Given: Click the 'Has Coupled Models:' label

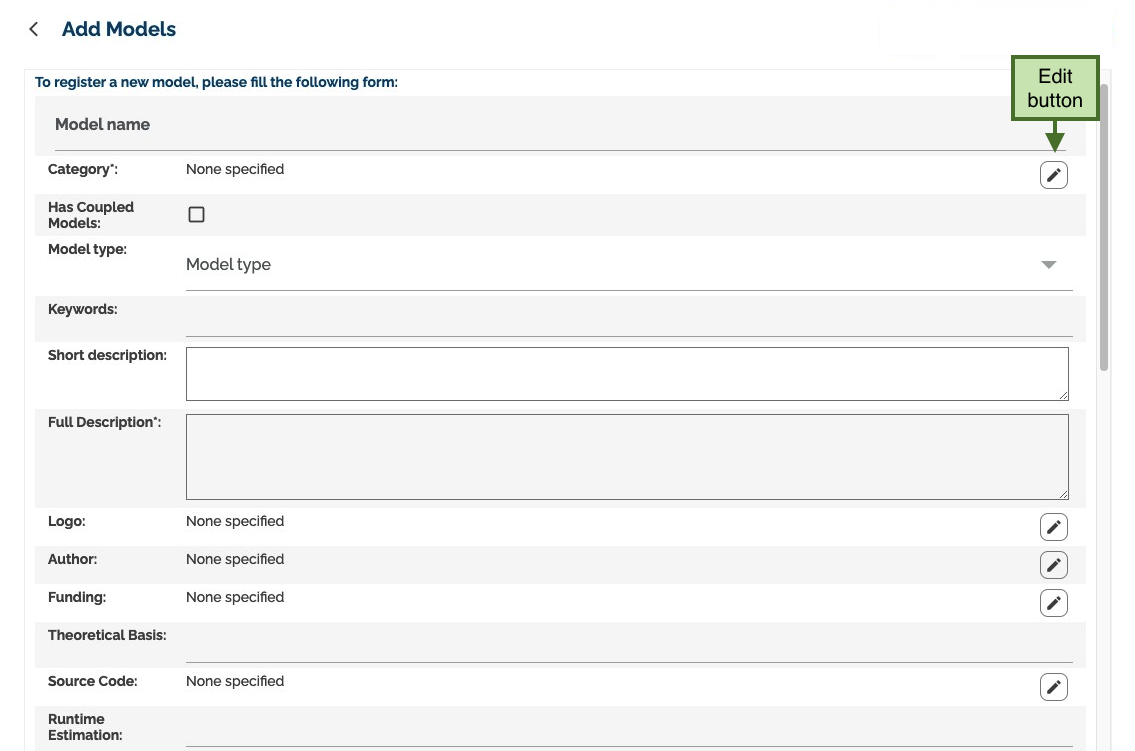Looking at the screenshot, I should point(90,215).
